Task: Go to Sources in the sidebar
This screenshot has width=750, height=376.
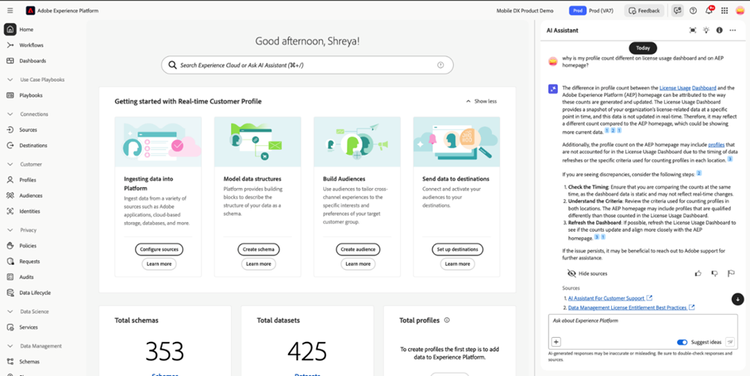Action: 28,130
